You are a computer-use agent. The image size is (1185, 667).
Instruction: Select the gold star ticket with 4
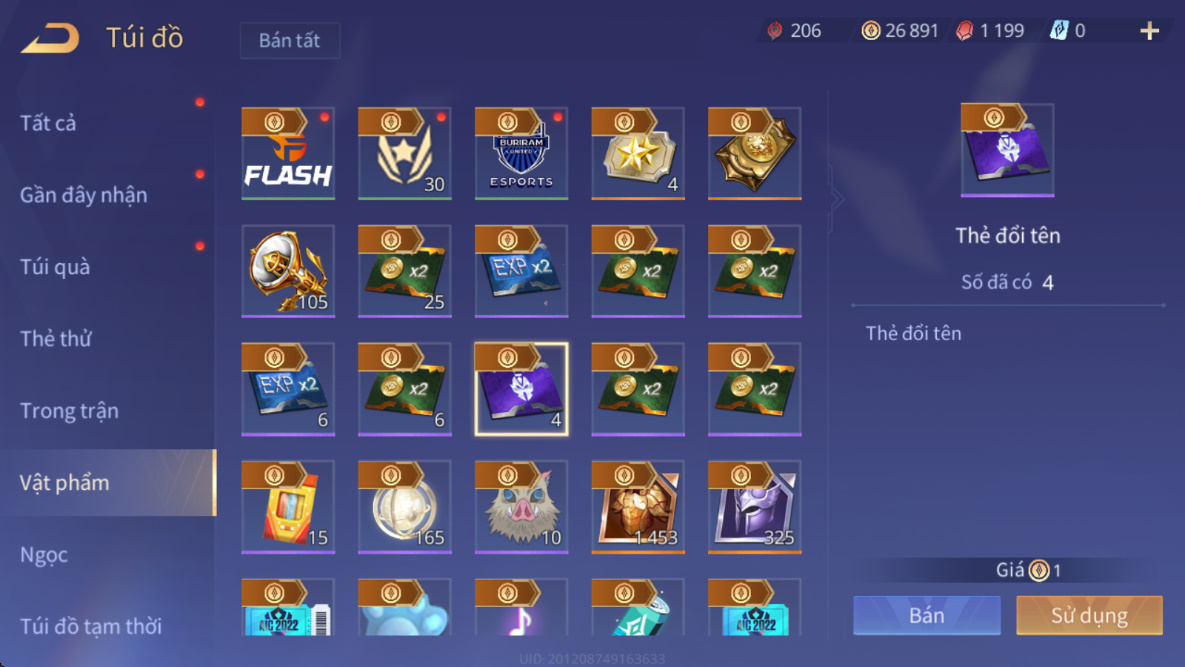pos(638,153)
